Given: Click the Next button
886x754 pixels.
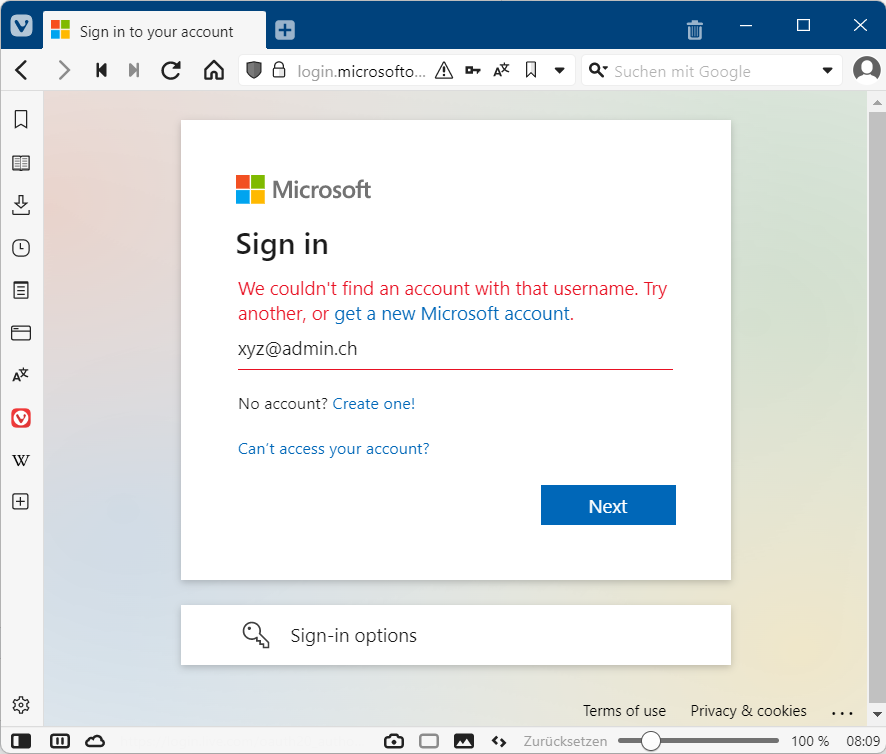Looking at the screenshot, I should 608,505.
